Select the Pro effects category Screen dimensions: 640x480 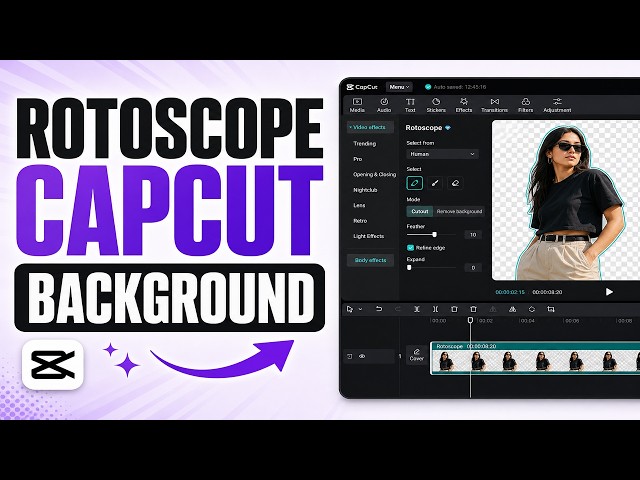358,159
